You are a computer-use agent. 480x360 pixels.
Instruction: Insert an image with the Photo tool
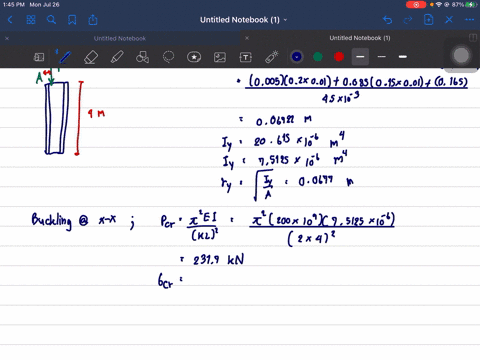pyautogui.click(x=220, y=57)
